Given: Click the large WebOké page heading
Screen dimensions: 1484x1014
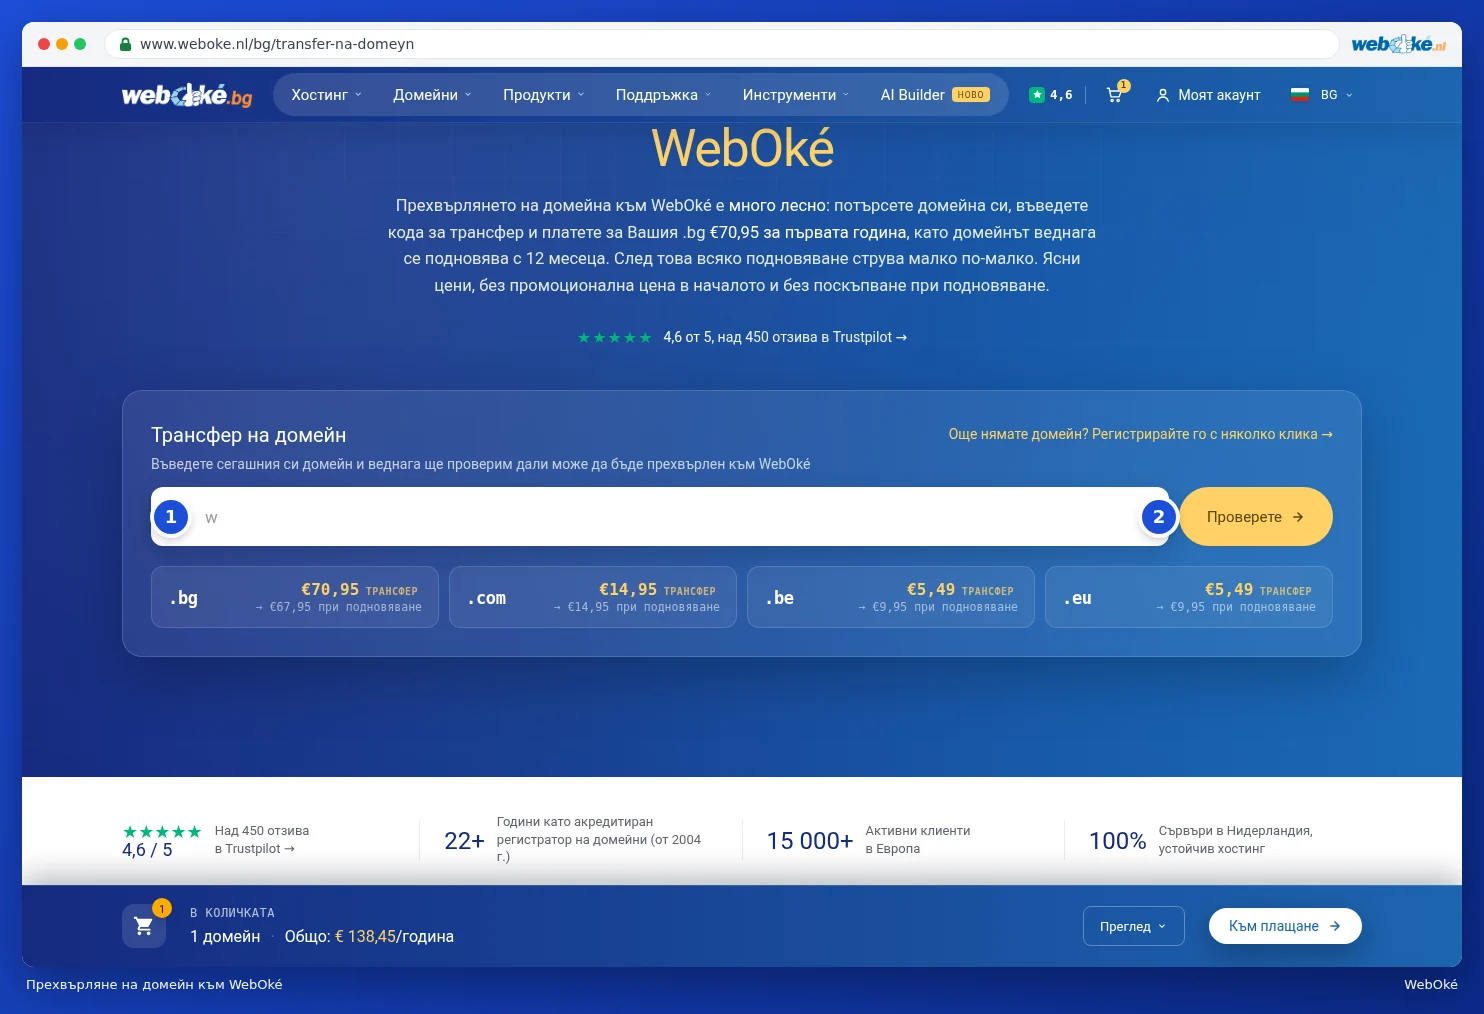Looking at the screenshot, I should pos(742,148).
